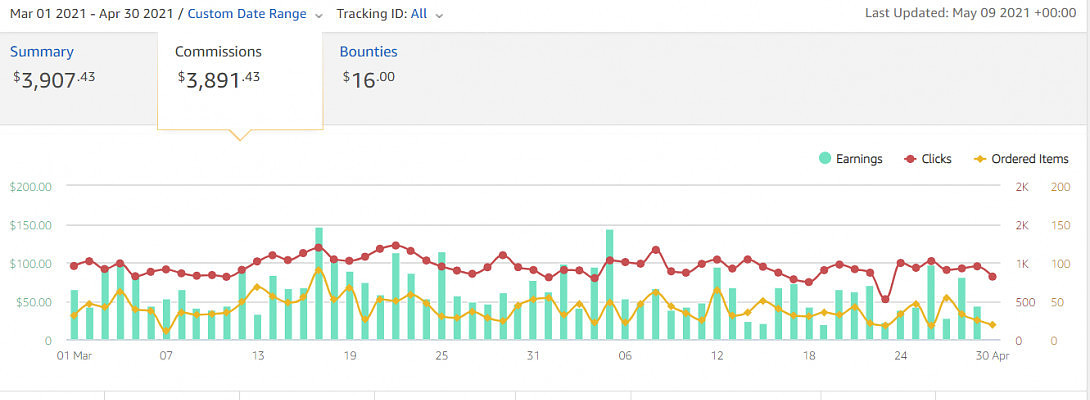
Task: Click the tallest green earnings bar in mid-March
Action: pyautogui.click(x=319, y=285)
